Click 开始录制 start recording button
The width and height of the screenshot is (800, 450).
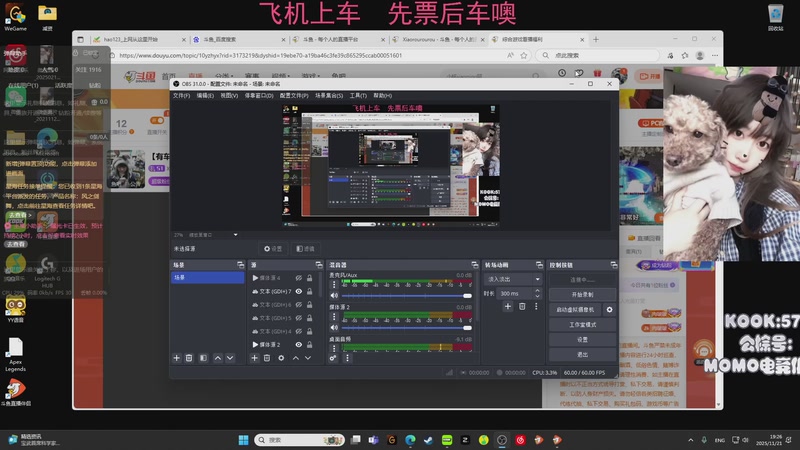(x=582, y=294)
